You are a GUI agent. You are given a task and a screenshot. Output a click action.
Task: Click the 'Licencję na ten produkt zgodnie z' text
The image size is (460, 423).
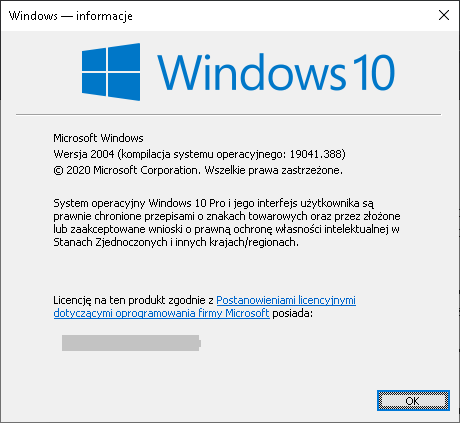click(133, 300)
